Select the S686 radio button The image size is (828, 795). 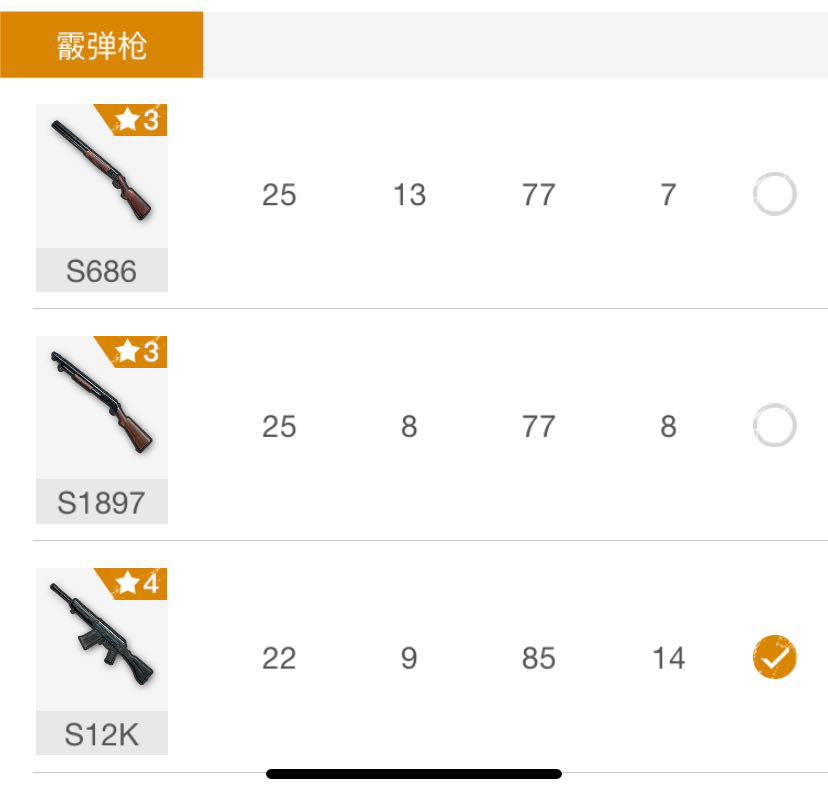pyautogui.click(x=774, y=194)
